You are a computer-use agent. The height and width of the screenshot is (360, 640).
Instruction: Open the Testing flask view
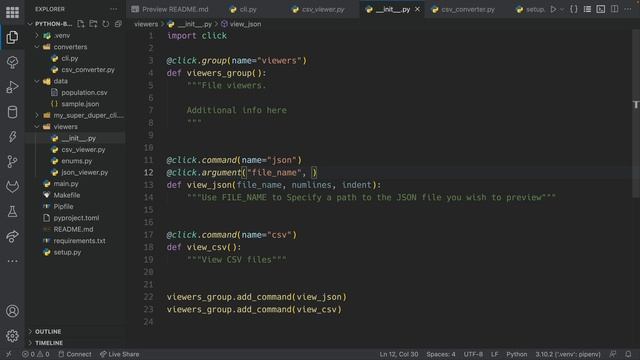[12, 211]
